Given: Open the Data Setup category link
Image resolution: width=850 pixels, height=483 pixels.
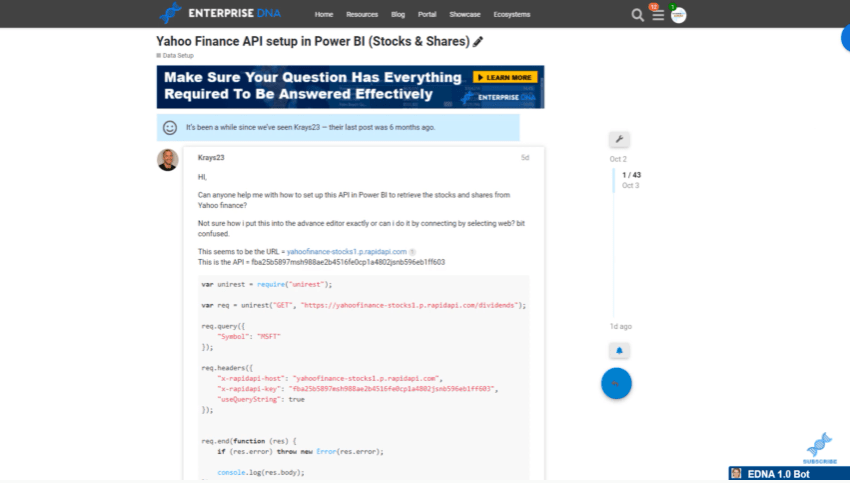Looking at the screenshot, I should [177, 56].
